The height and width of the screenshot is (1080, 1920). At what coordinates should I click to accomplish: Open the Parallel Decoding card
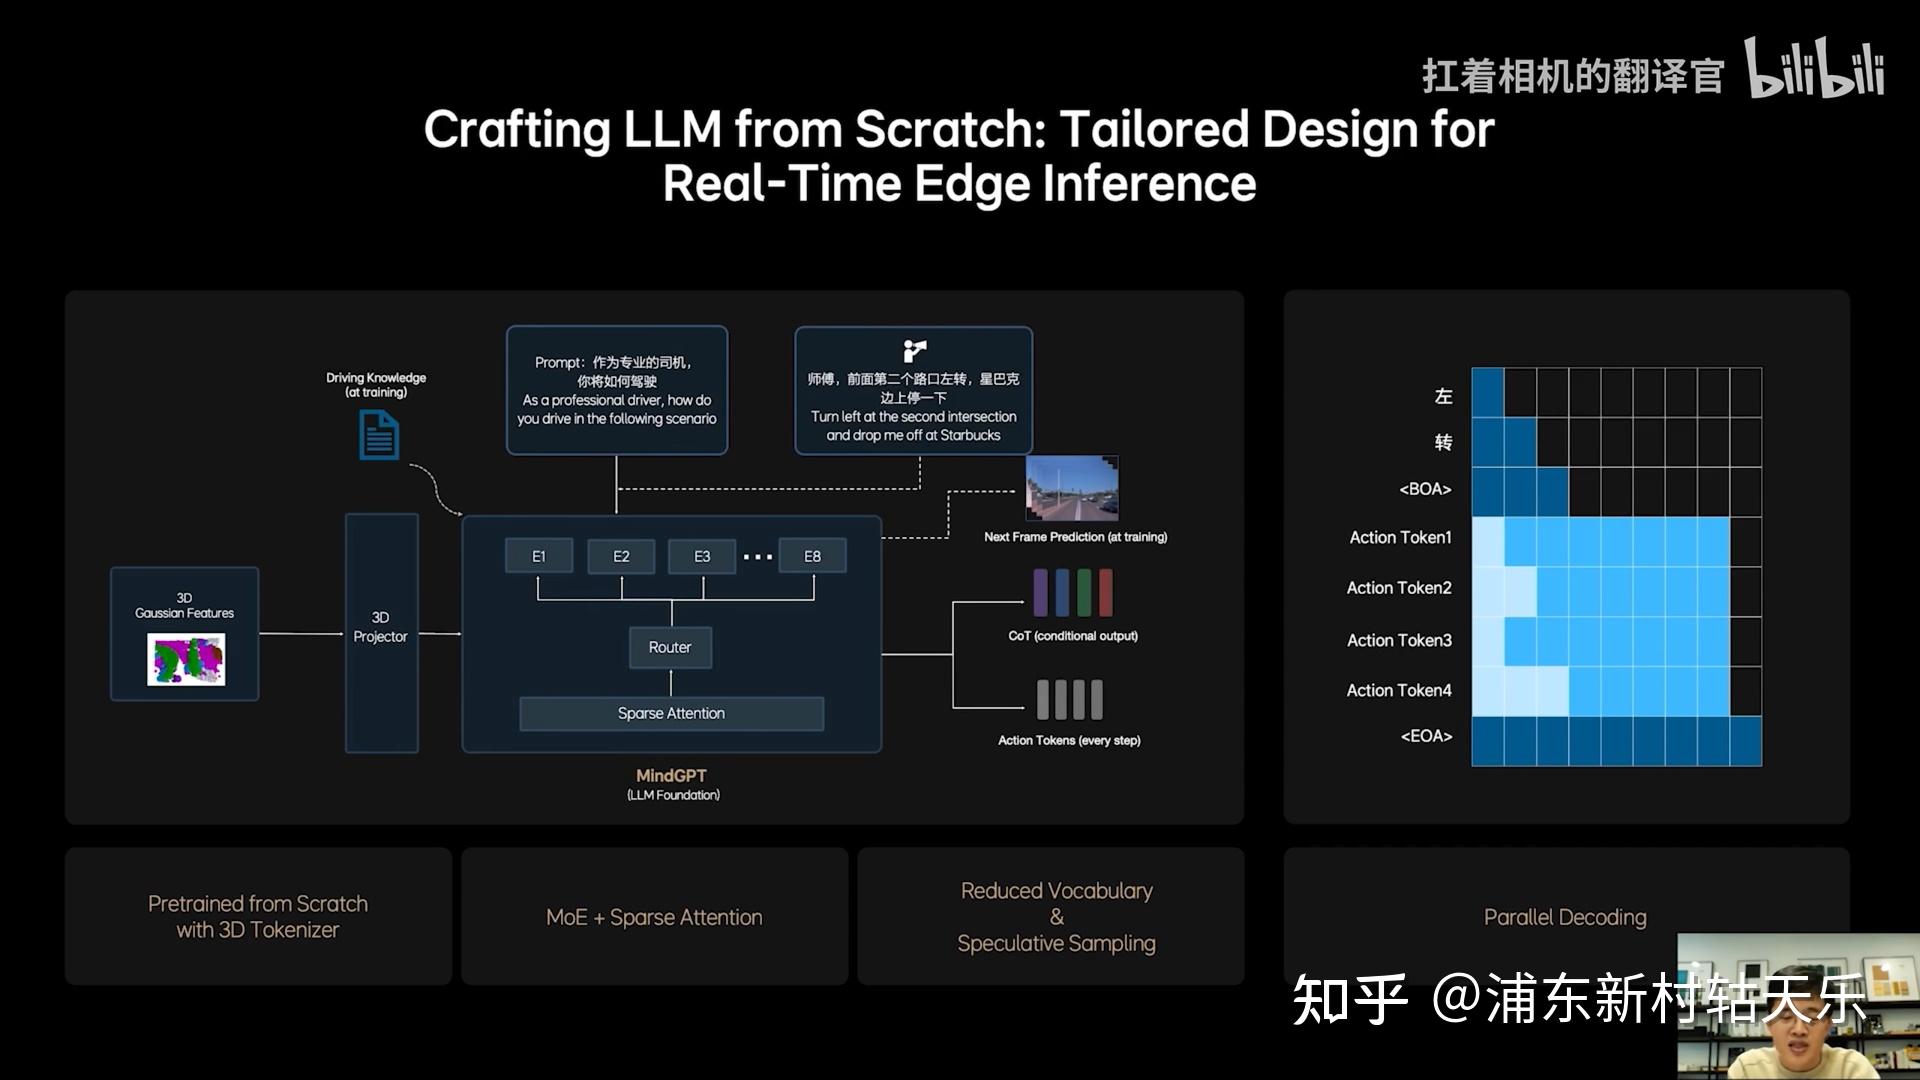coord(1565,916)
